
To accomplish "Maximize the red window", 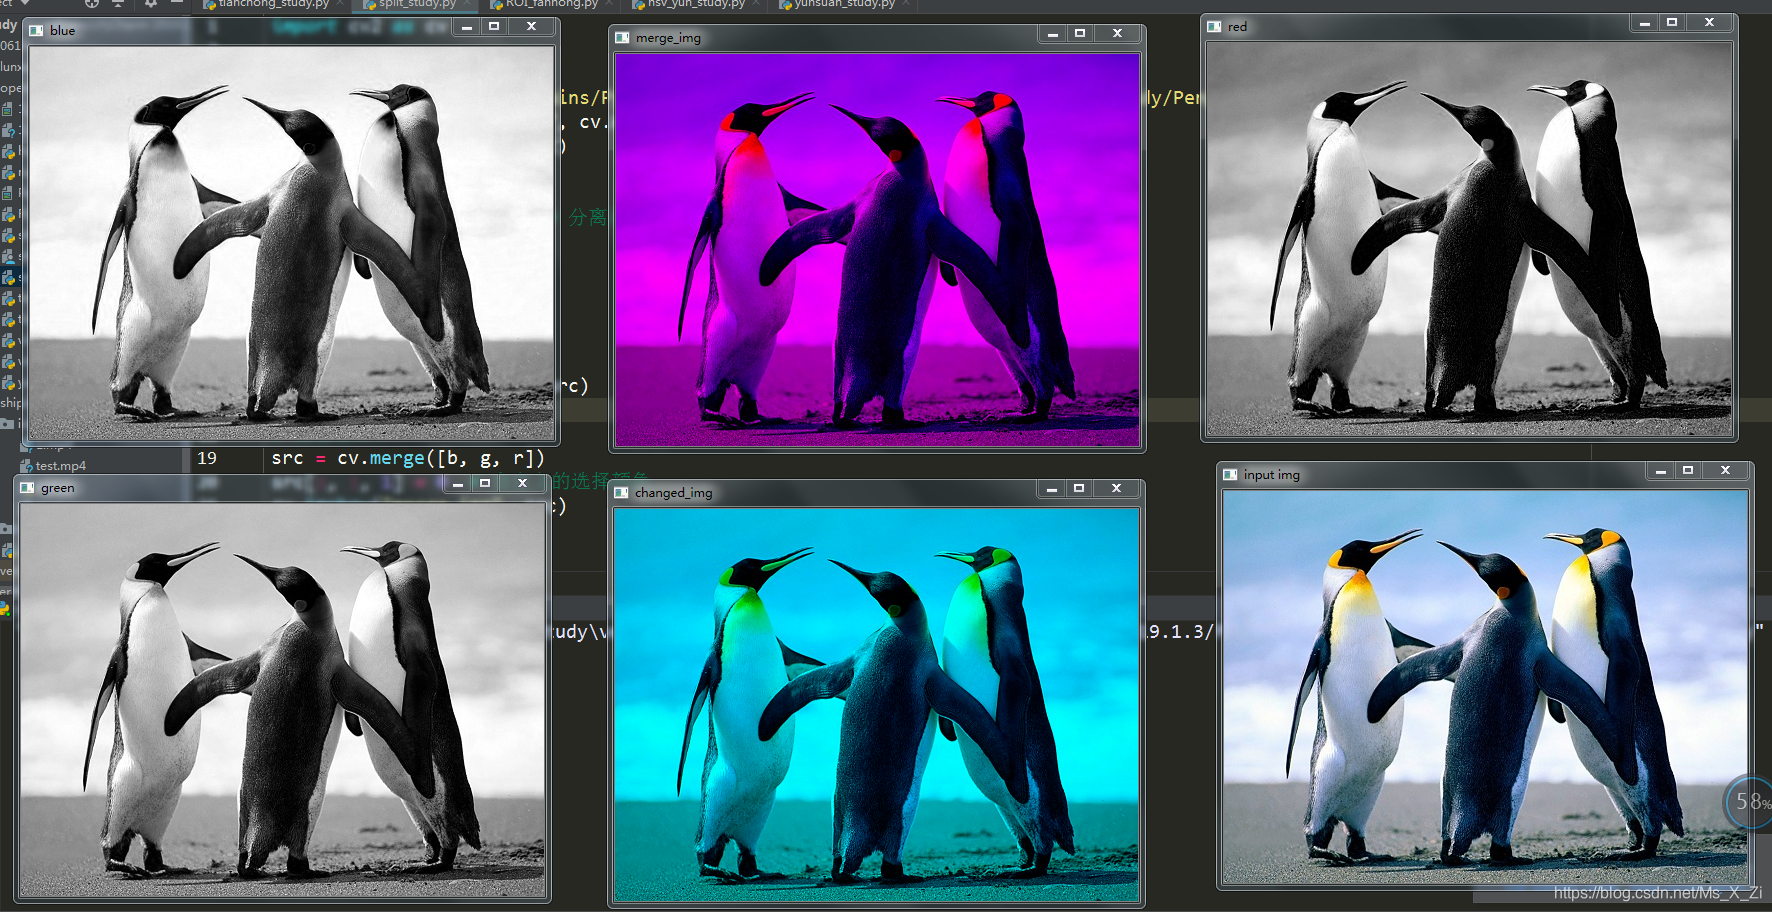I will (x=1672, y=23).
